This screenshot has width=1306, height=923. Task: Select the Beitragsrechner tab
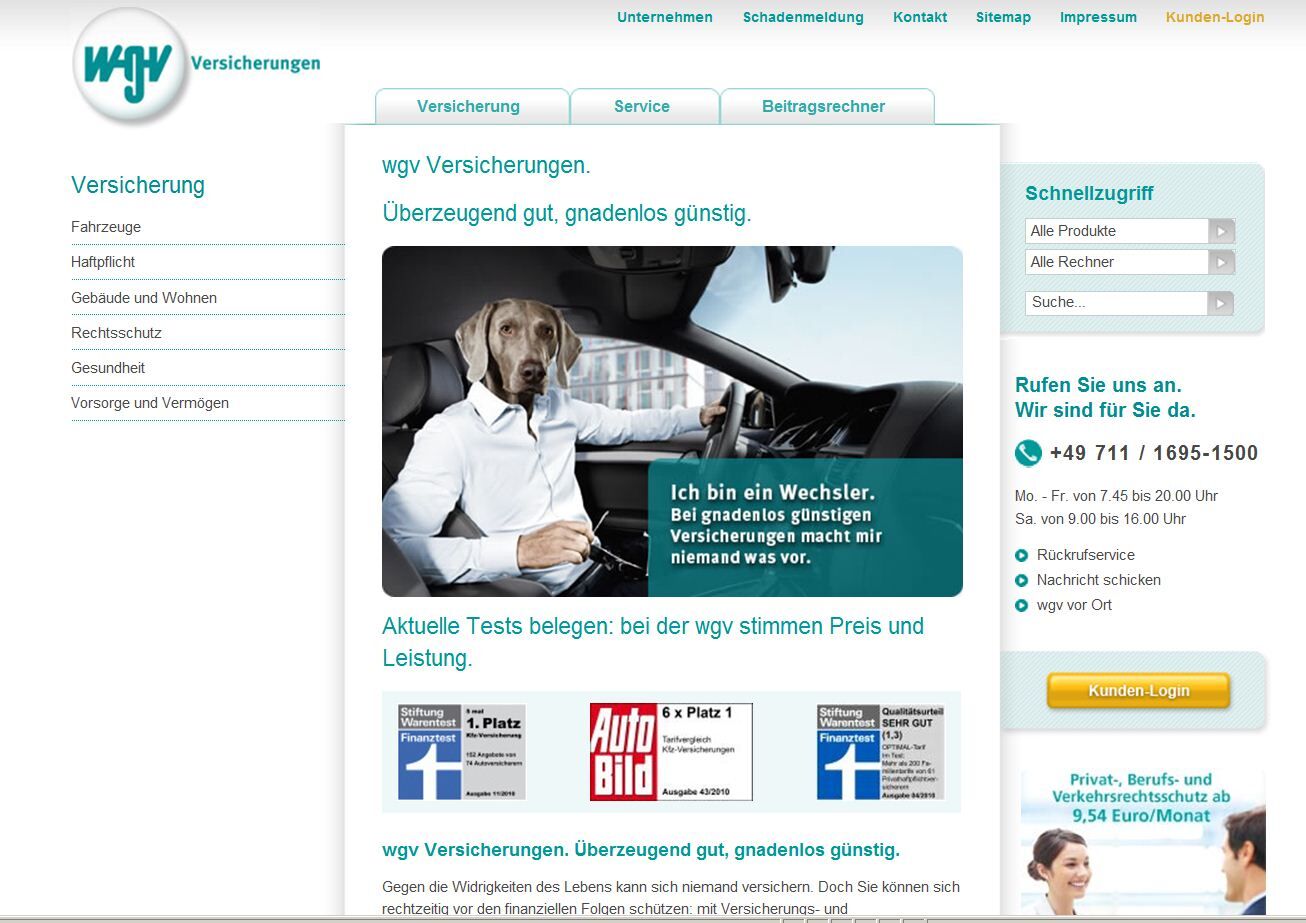tap(823, 106)
